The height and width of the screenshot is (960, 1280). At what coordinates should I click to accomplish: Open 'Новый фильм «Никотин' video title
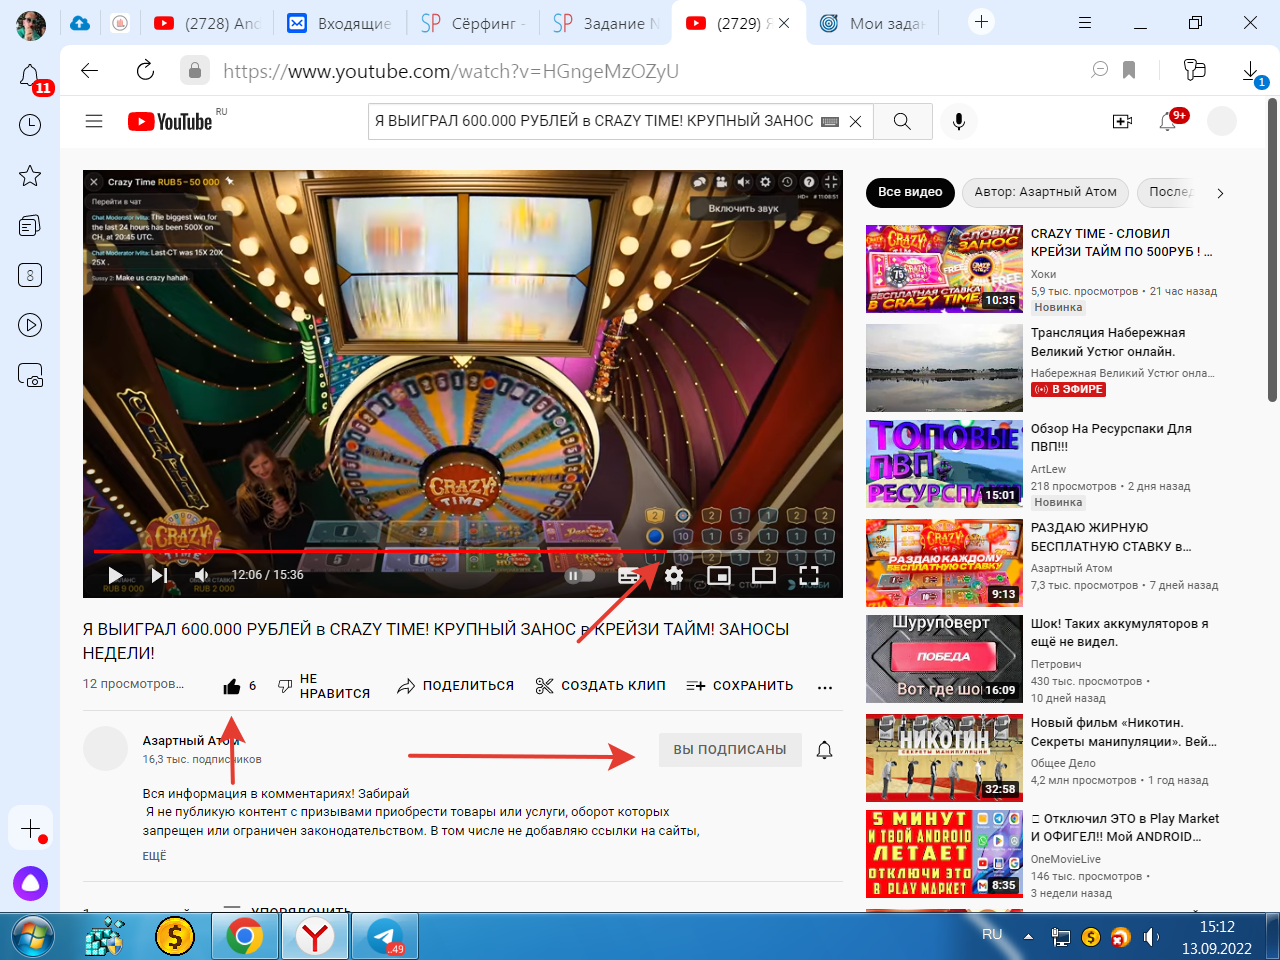tap(1124, 732)
